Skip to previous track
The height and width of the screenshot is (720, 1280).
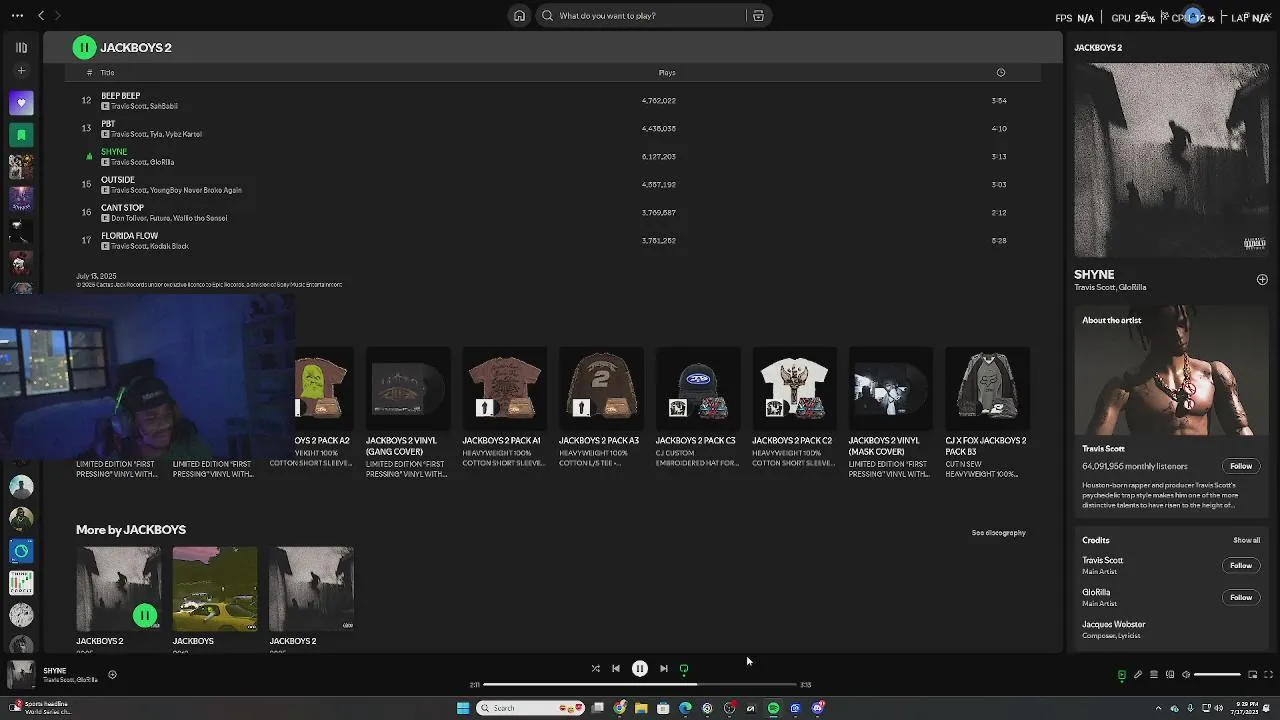point(616,668)
